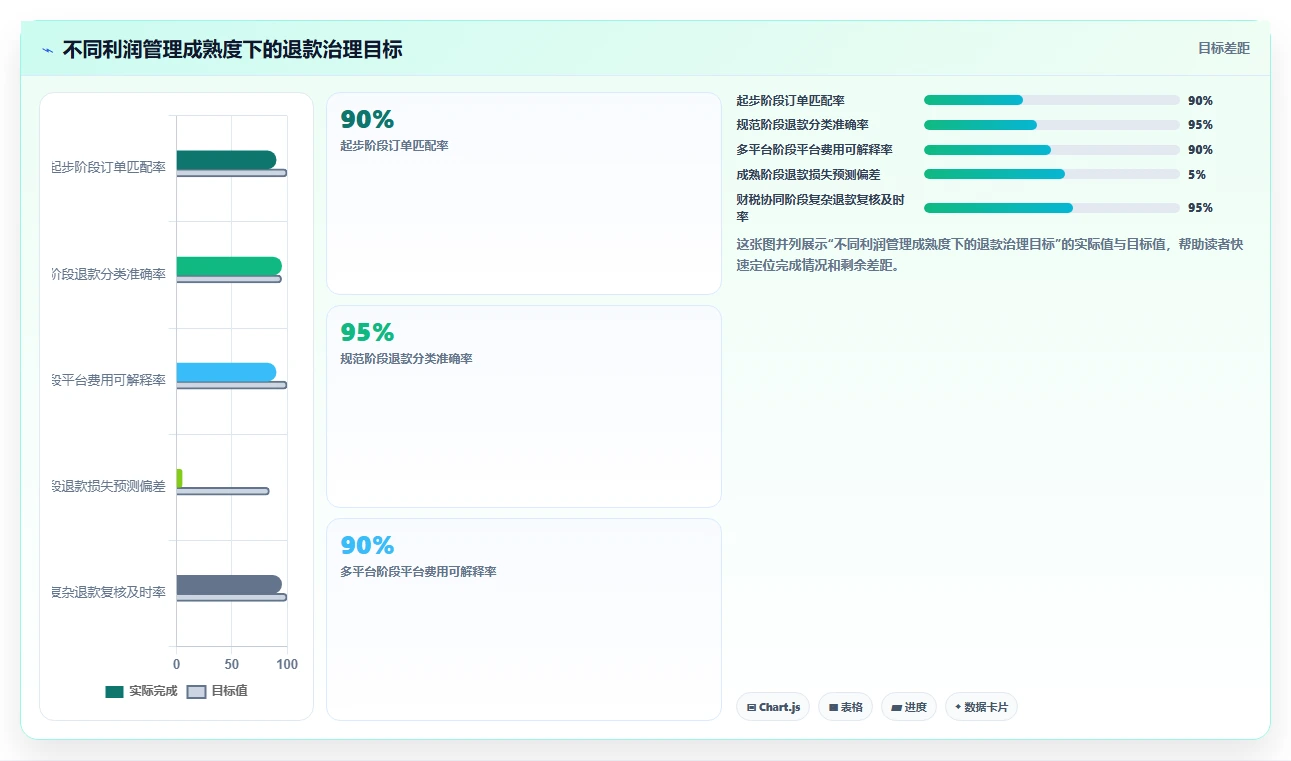
Task: Click the 目标差距 label in header
Action: point(1224,48)
